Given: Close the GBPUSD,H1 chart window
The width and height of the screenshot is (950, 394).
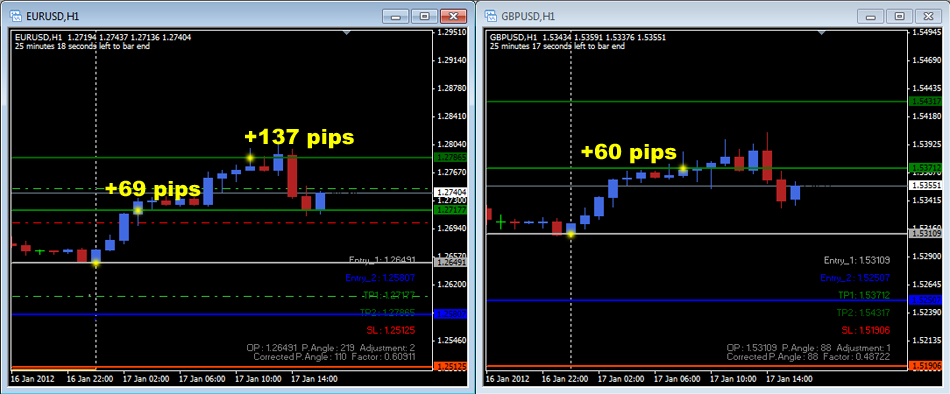Looking at the screenshot, I should click(928, 16).
